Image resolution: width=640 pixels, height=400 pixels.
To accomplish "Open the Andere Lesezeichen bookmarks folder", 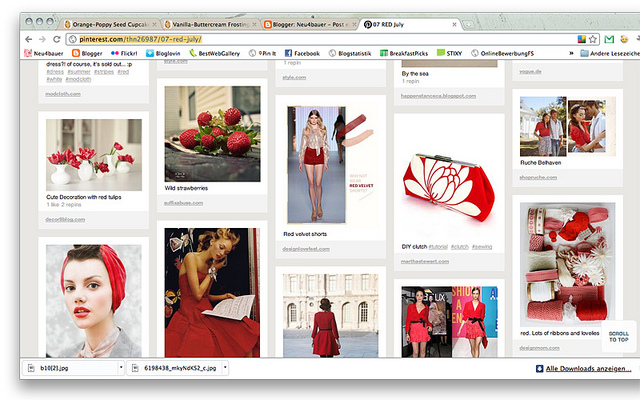I will coord(611,53).
